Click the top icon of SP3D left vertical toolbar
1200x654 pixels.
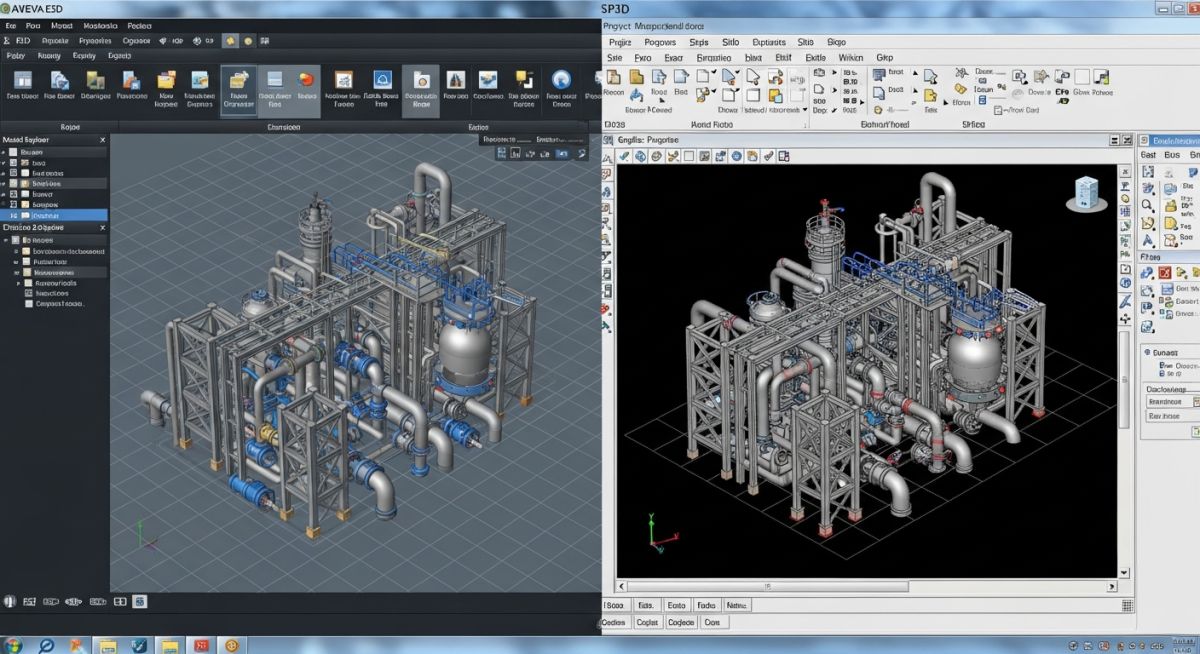(607, 159)
